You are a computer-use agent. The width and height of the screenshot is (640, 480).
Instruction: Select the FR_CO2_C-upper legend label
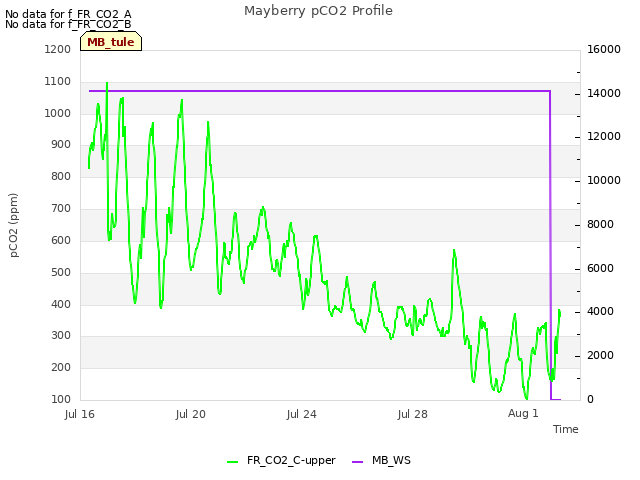(x=291, y=460)
